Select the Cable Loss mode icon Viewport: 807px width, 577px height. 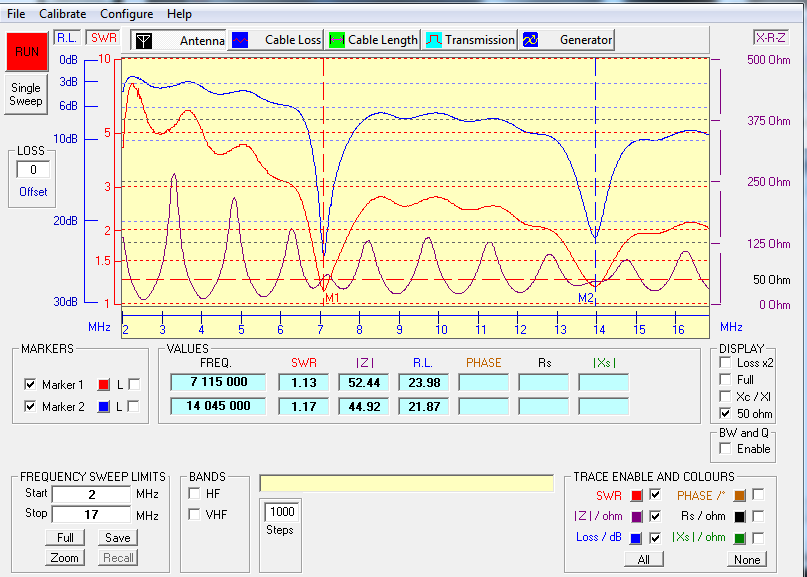(x=240, y=40)
